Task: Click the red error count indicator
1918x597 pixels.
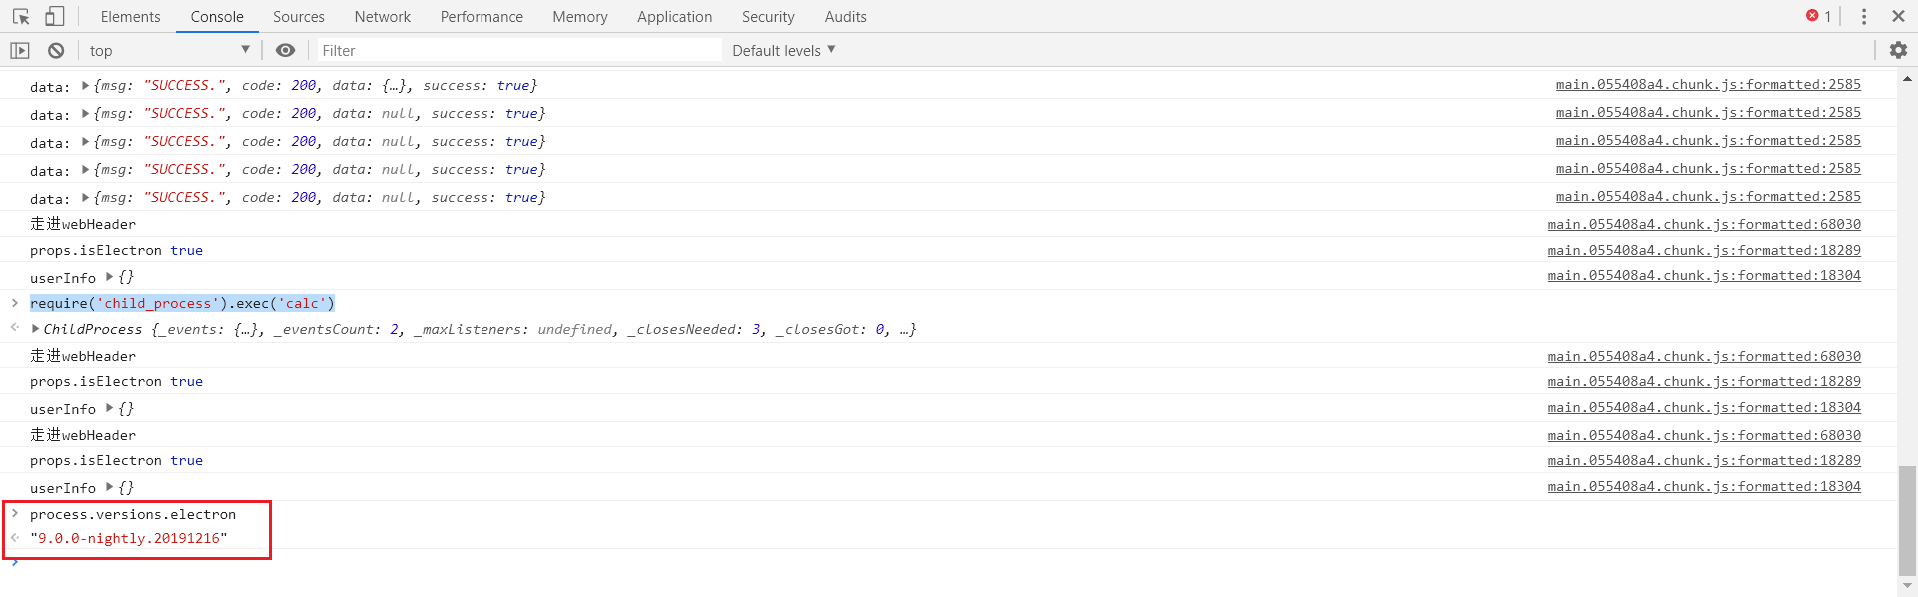Action: (x=1818, y=16)
